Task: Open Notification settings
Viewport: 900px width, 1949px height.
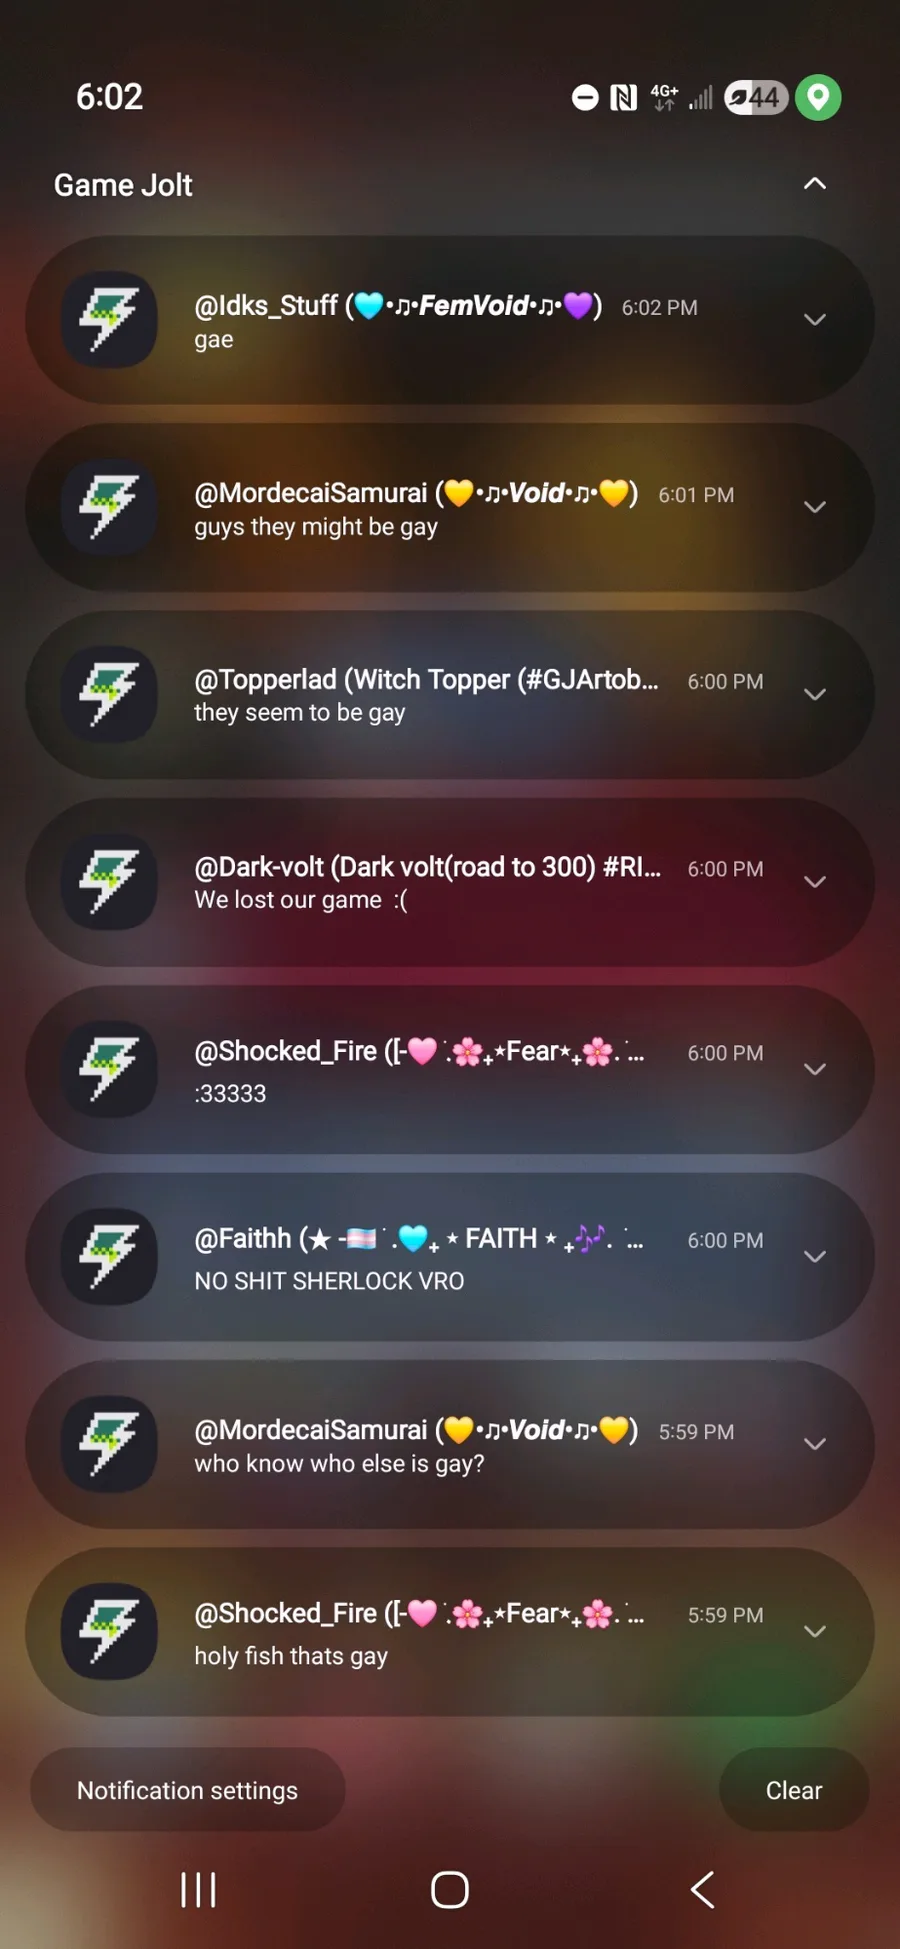Action: [188, 1790]
